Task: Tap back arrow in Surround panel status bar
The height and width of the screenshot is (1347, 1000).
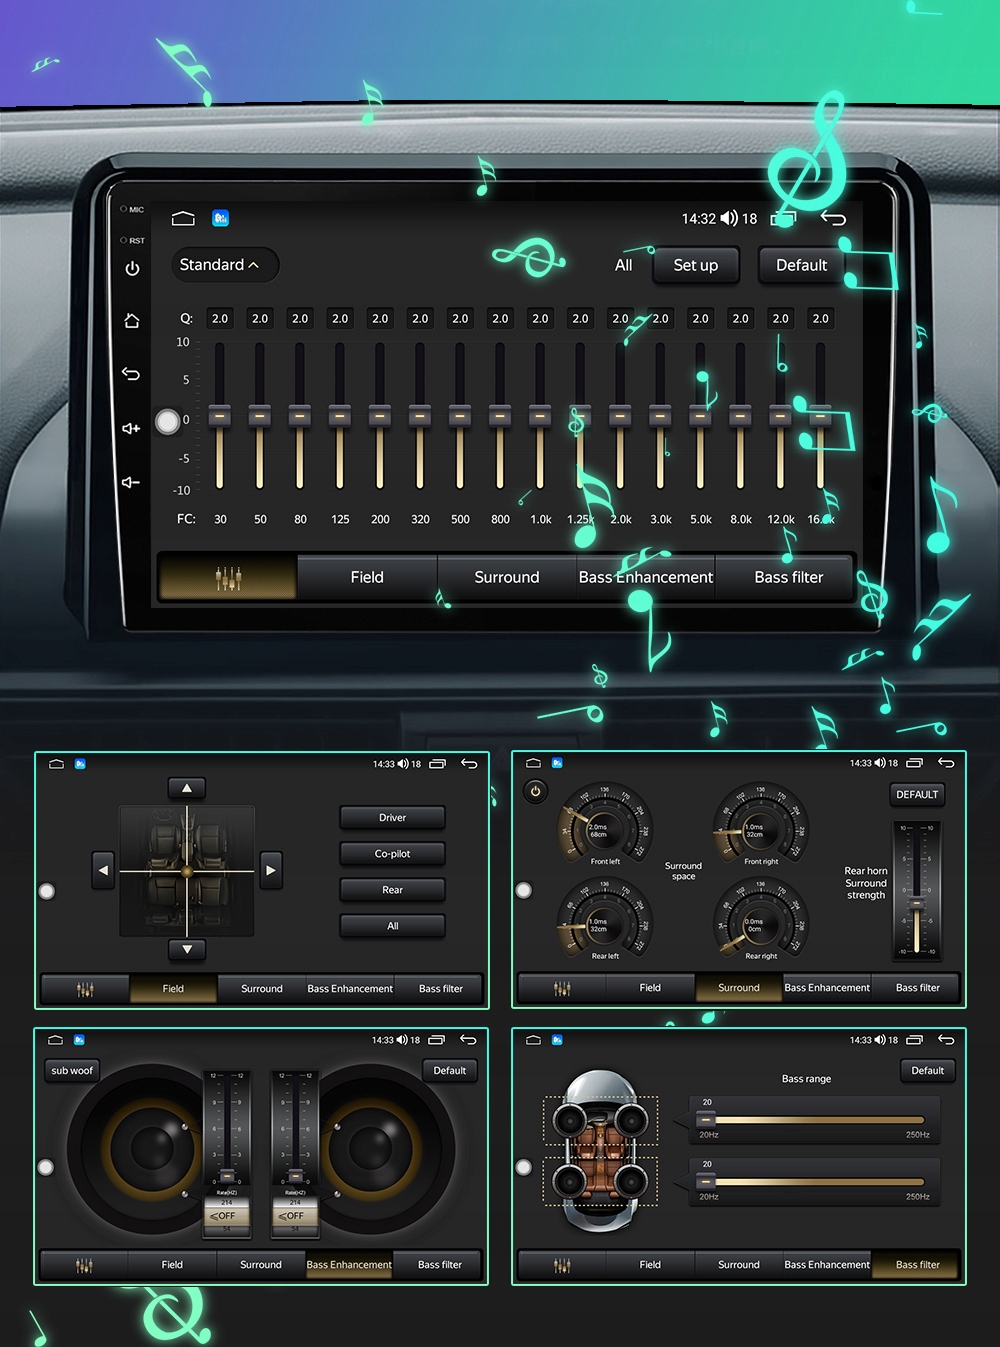Action: coord(946,763)
